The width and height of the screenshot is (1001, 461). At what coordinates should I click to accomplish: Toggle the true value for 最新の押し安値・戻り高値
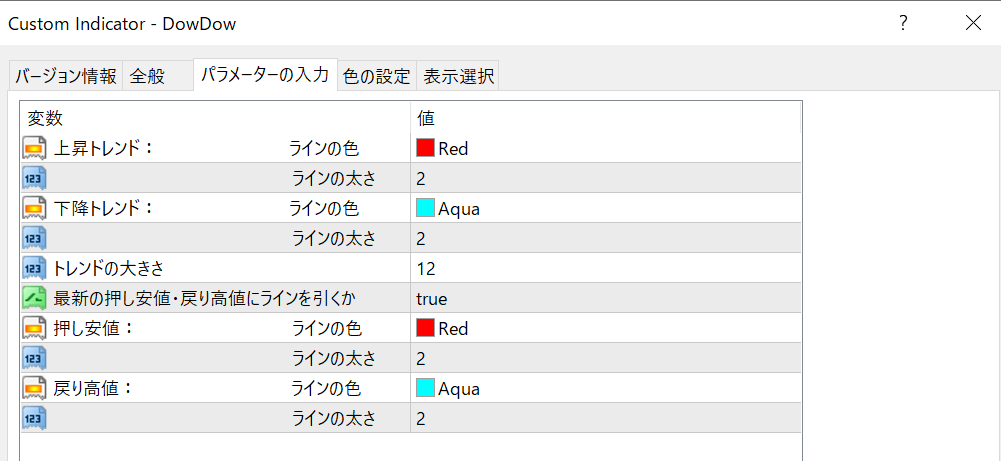(x=432, y=298)
